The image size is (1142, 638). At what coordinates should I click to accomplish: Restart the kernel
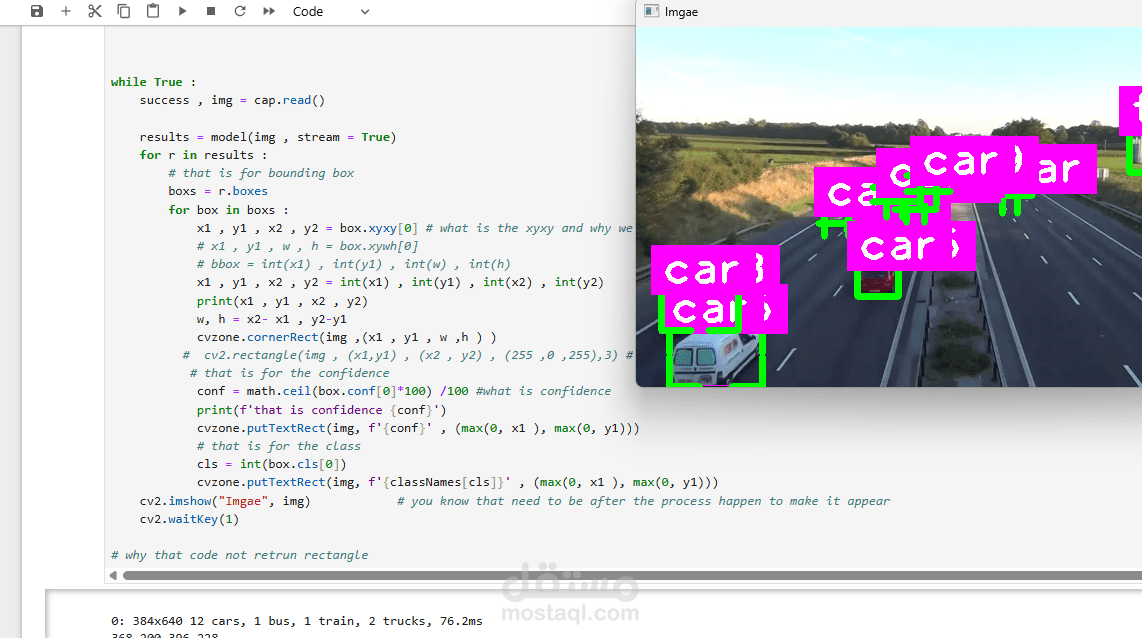[x=240, y=11]
